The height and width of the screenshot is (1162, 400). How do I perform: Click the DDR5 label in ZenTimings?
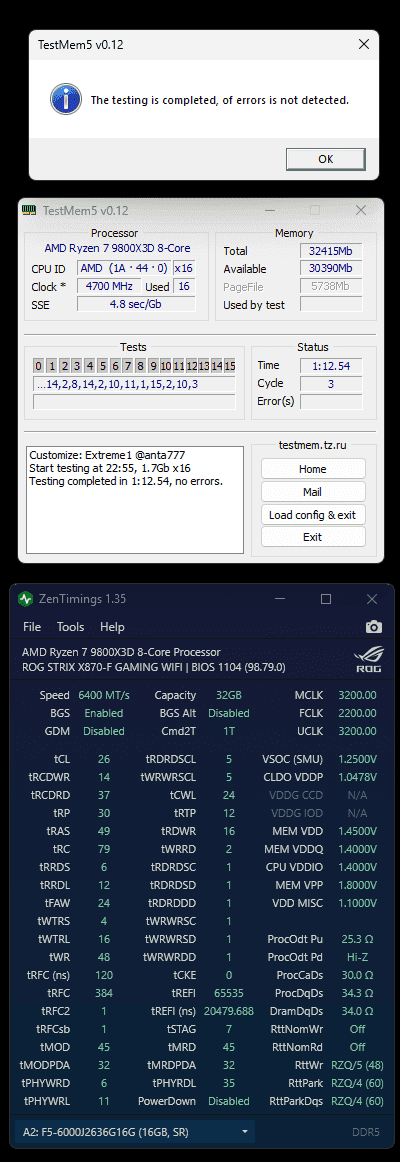coord(367,1132)
